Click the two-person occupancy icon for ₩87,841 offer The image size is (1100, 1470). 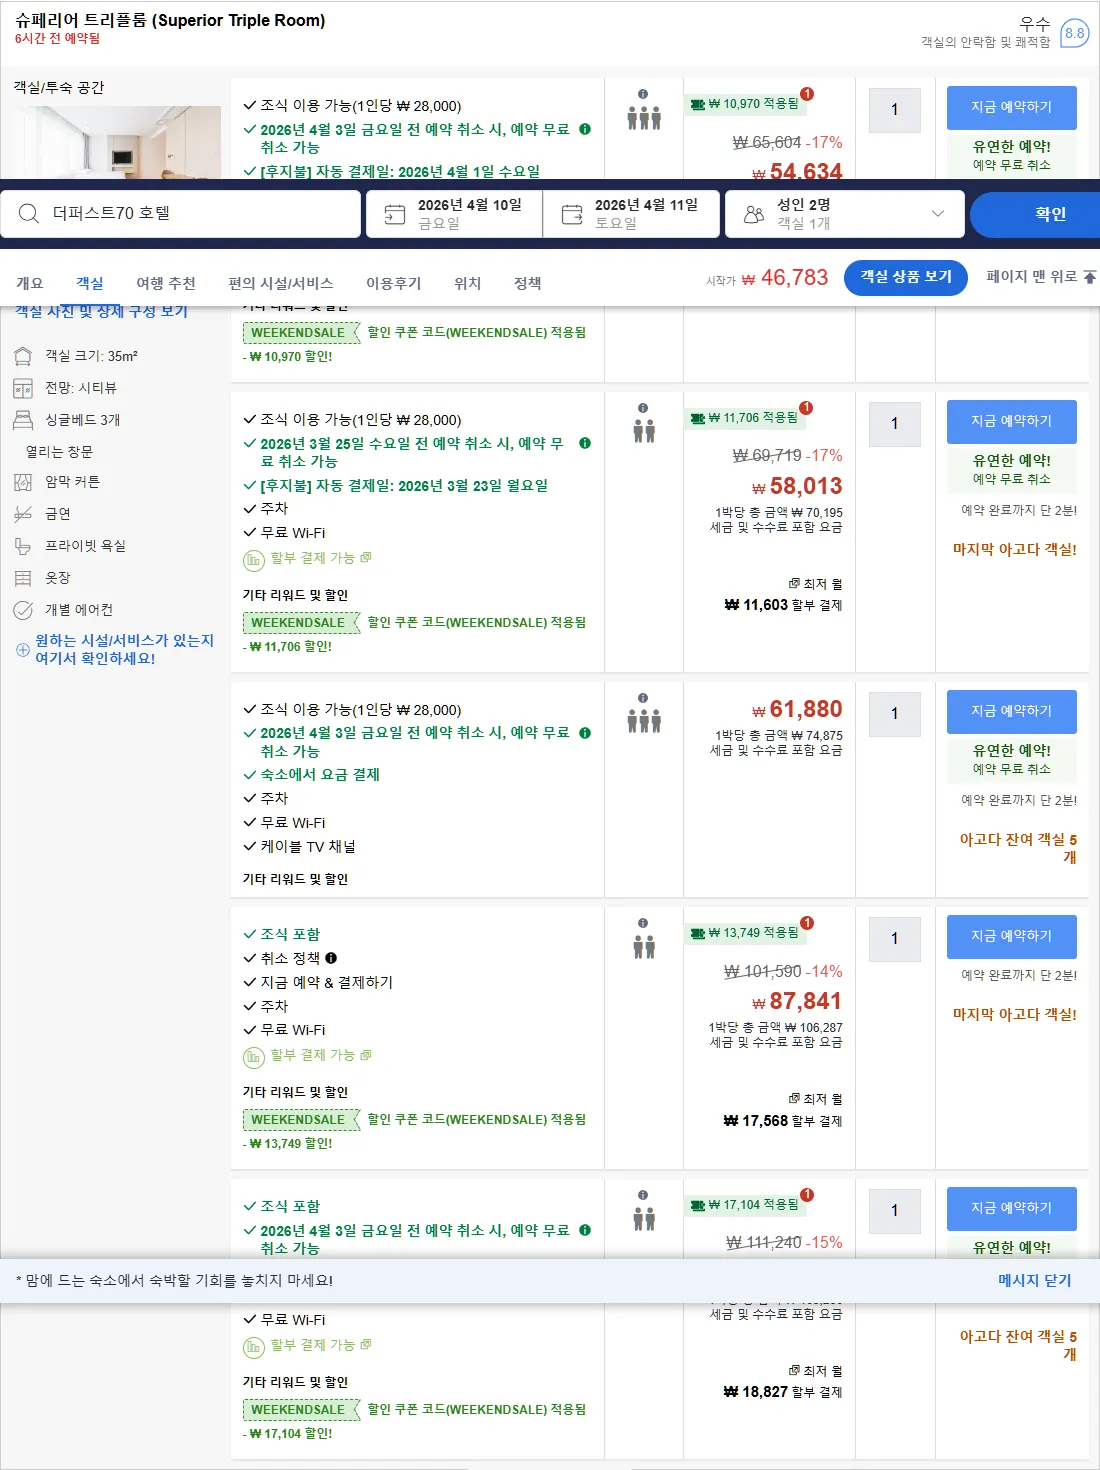click(644, 946)
